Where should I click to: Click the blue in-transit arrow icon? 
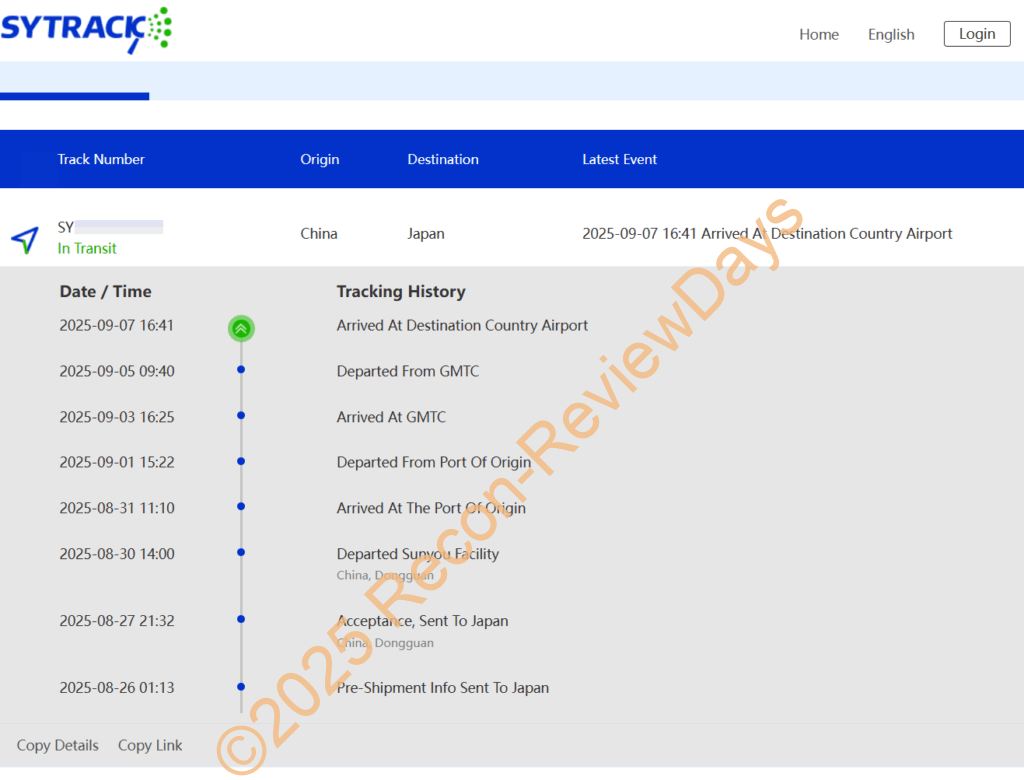25,239
